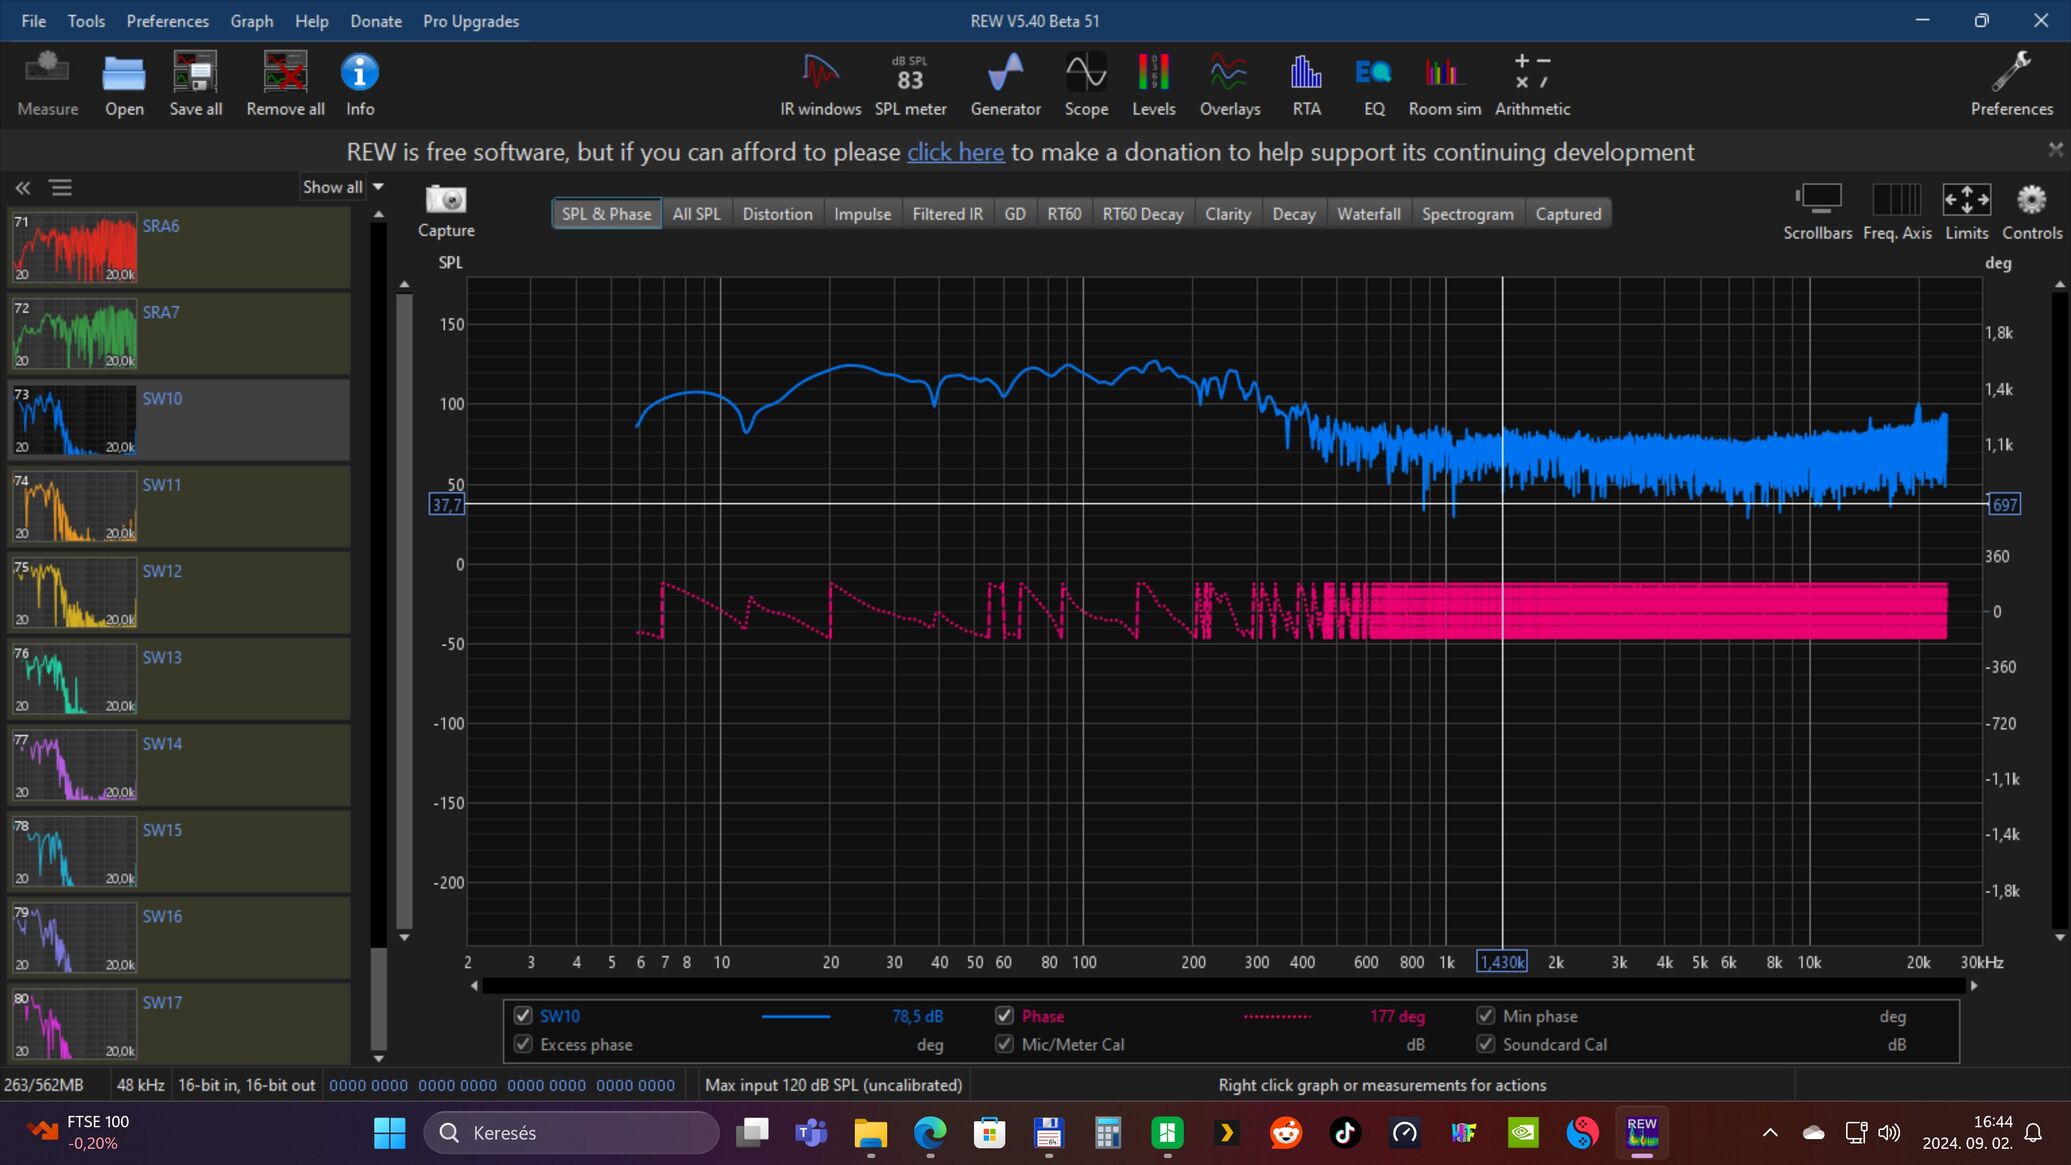Select the Clarity graph tab

1227,214
